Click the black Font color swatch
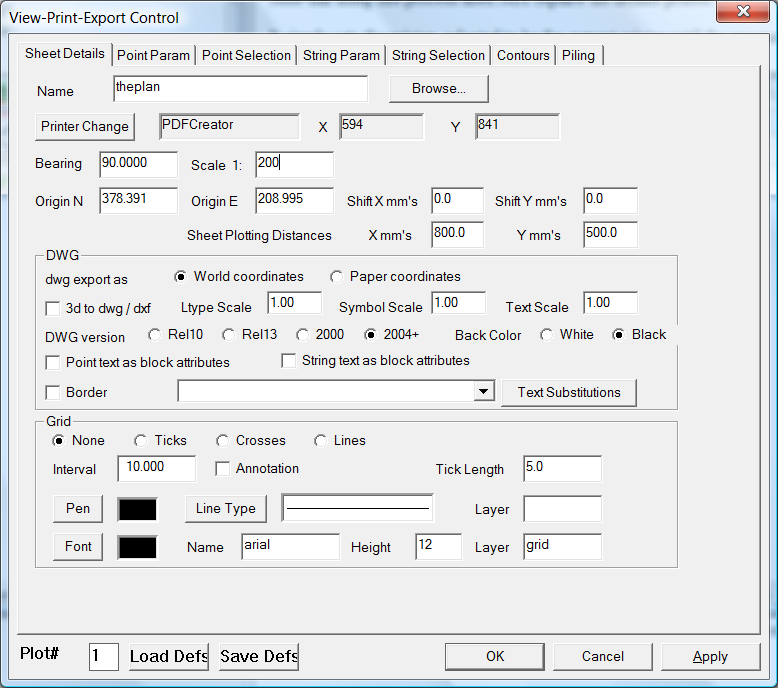778x688 pixels. pyautogui.click(x=138, y=547)
